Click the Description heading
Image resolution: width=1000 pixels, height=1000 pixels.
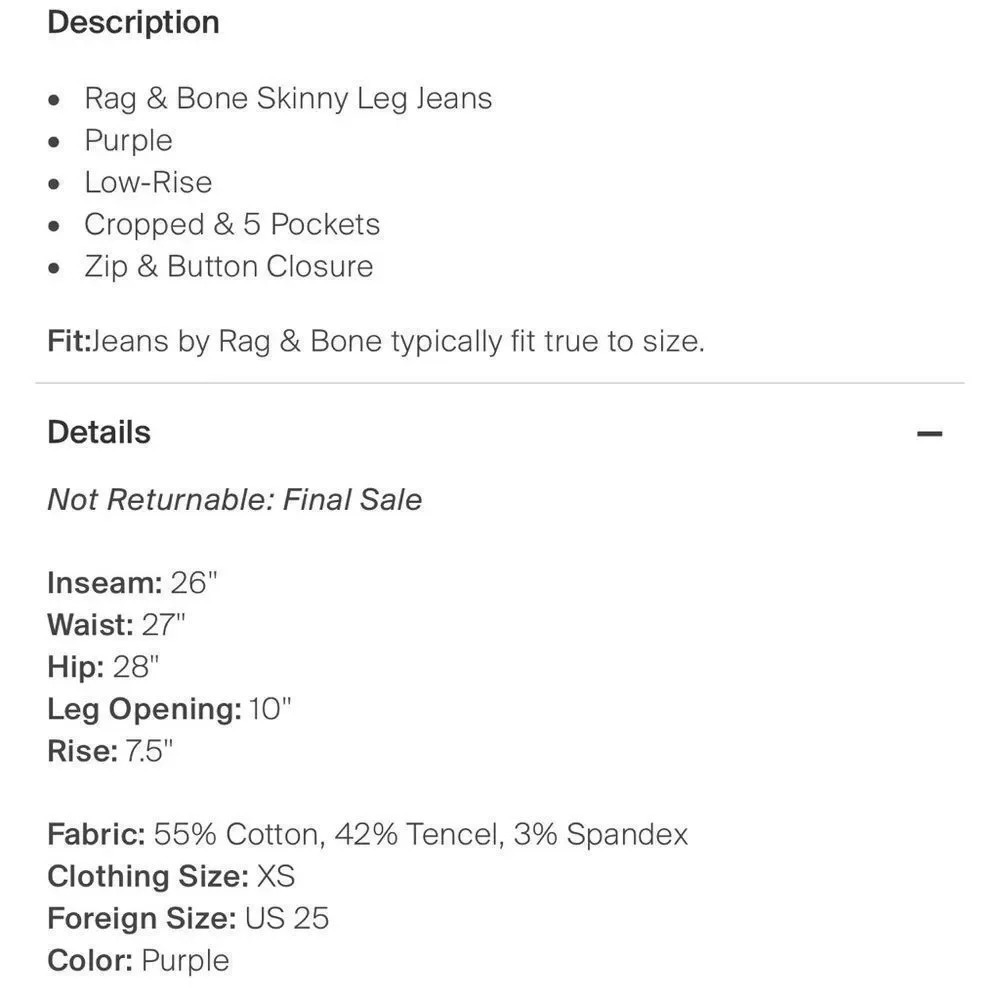[133, 23]
